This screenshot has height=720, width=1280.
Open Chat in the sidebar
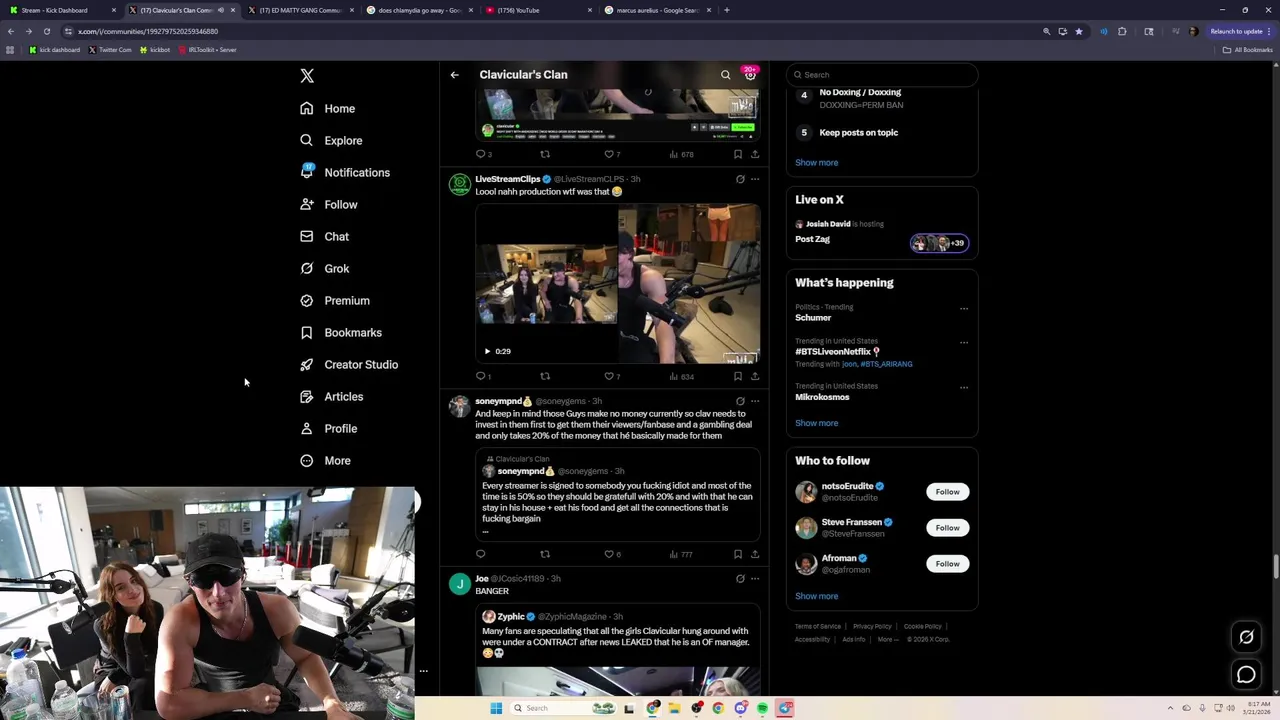point(324,236)
